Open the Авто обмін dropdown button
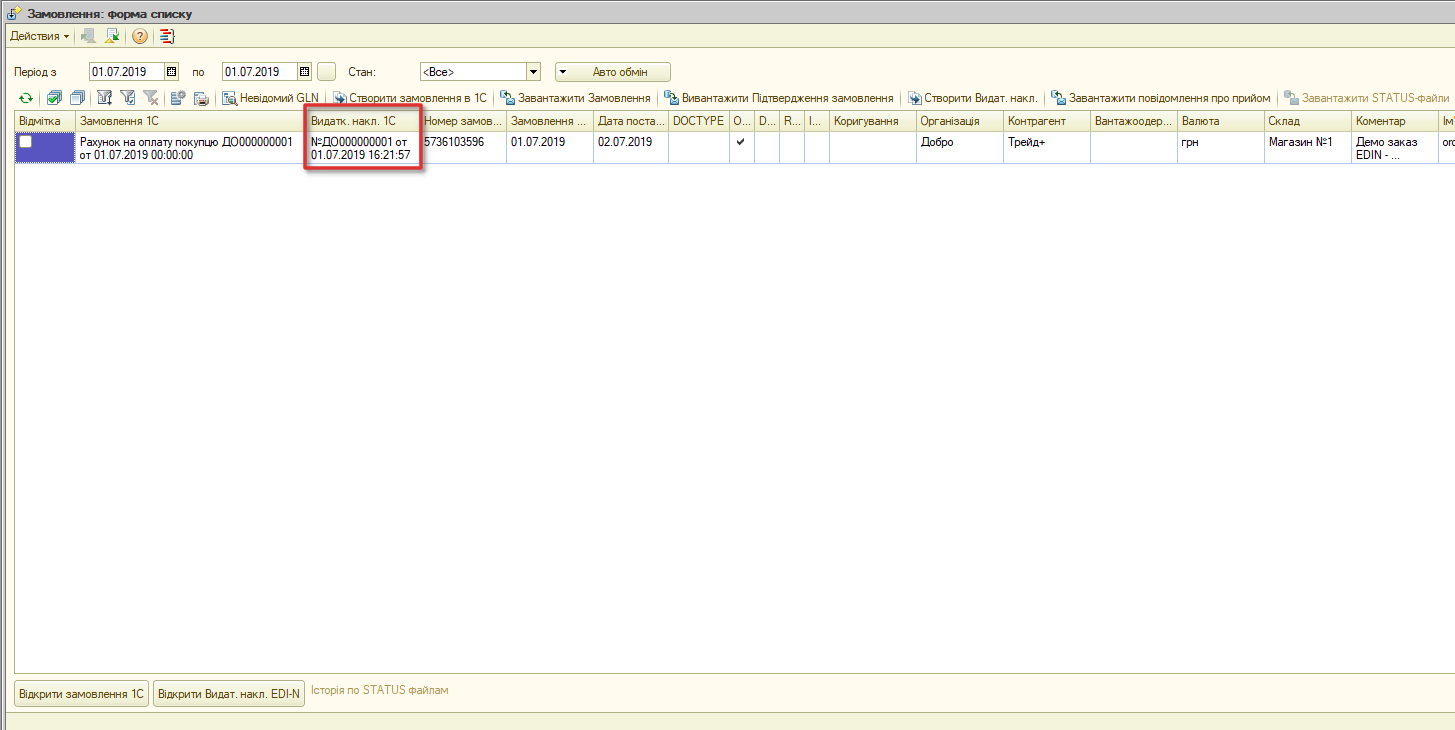The image size is (1455, 730). (x=612, y=72)
